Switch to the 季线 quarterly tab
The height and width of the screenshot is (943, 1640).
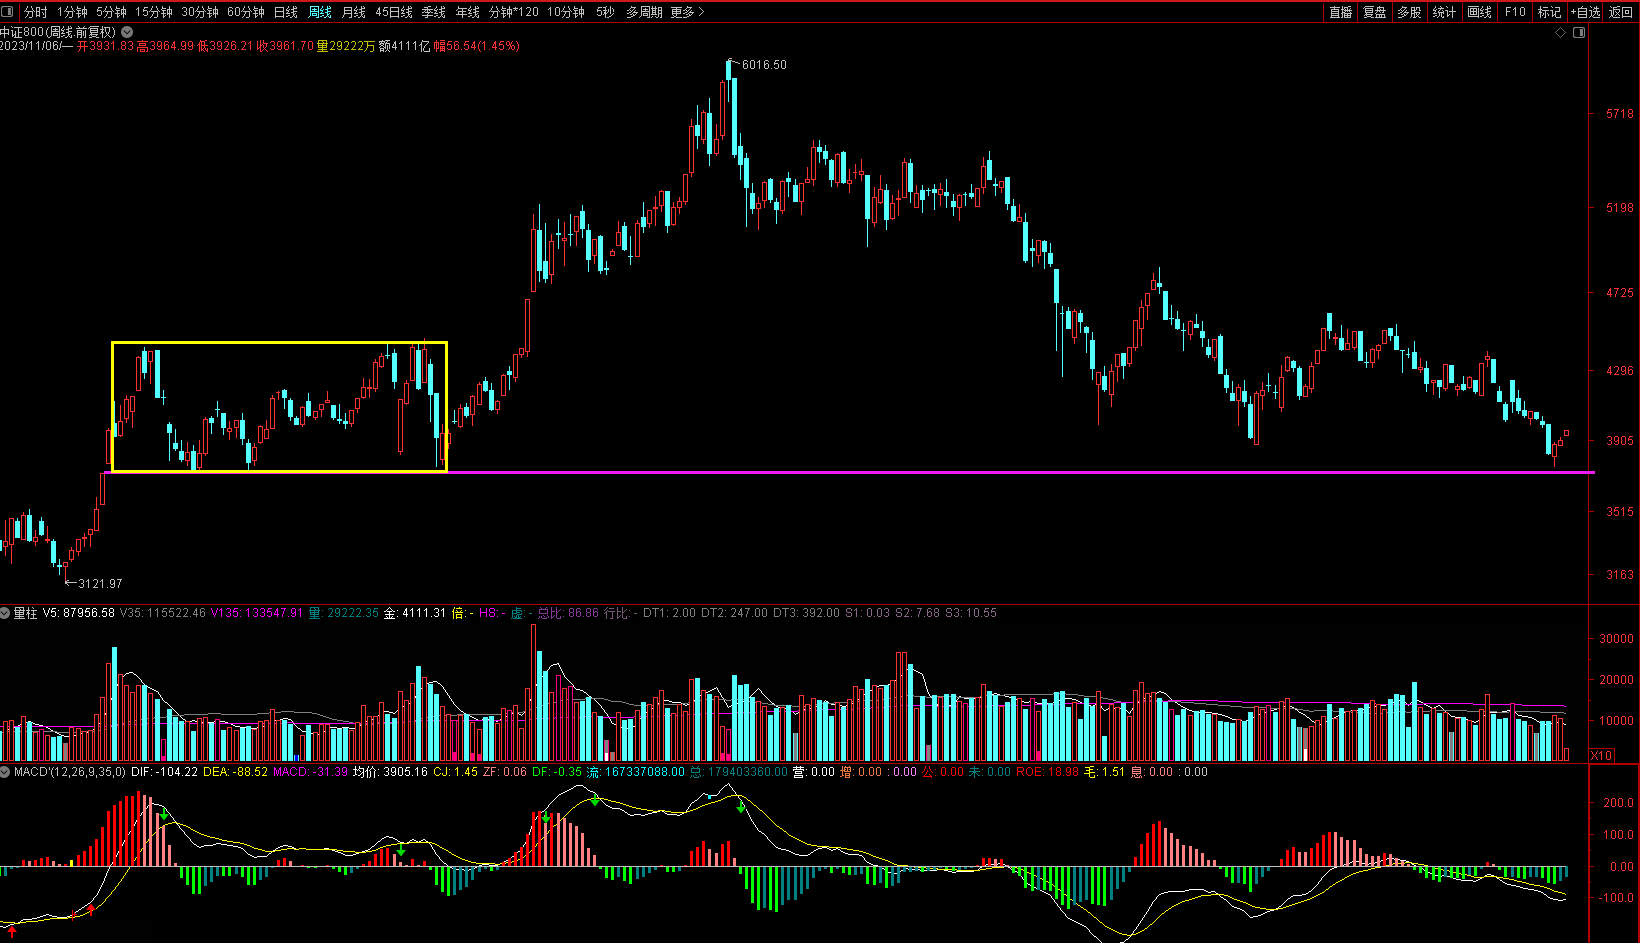(x=434, y=12)
